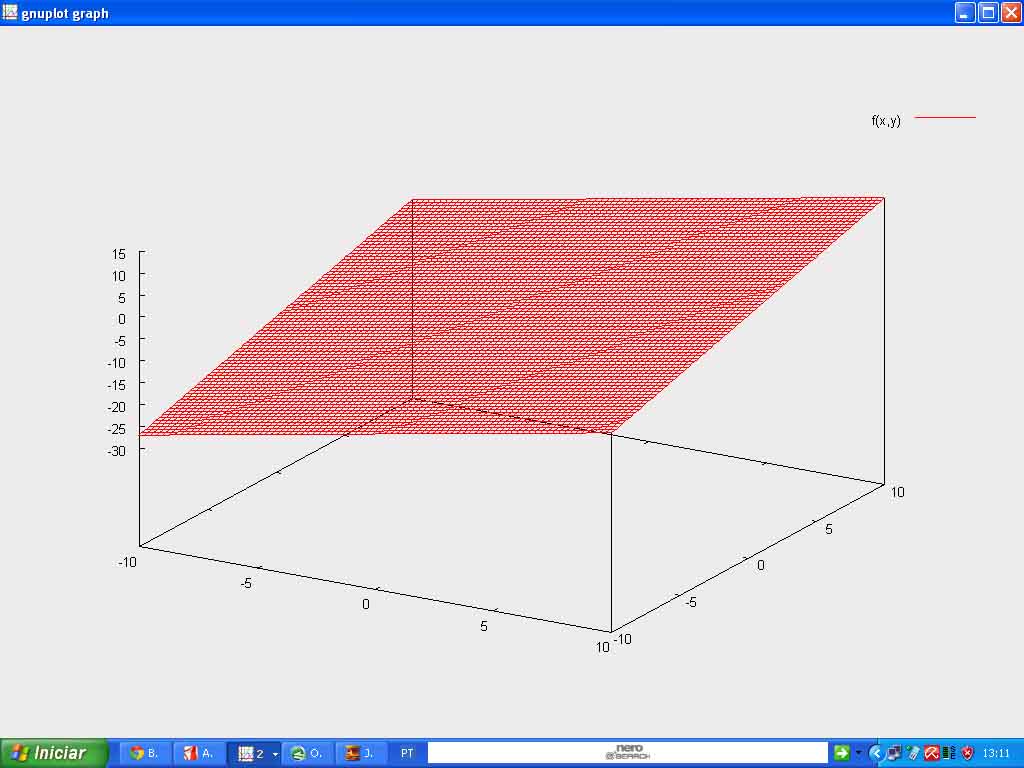Click the display/network icon in the tray
1024x768 pixels.
[895, 752]
